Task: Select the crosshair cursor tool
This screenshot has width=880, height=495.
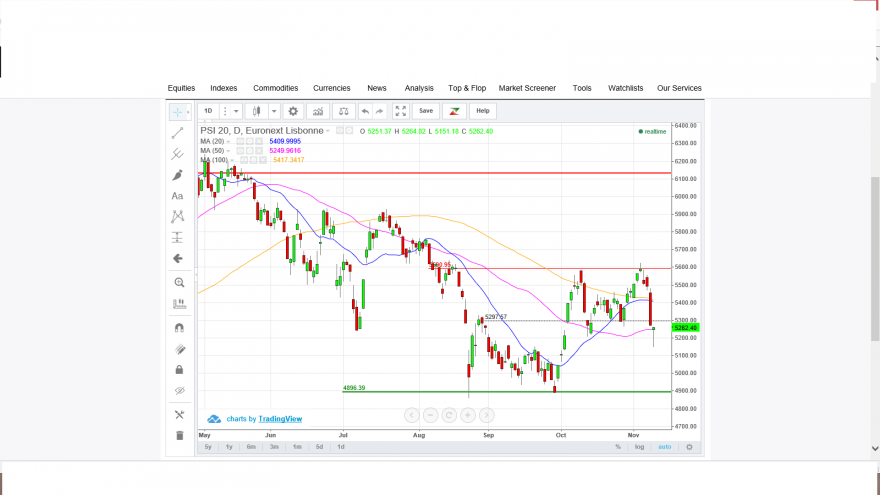Action: [177, 112]
